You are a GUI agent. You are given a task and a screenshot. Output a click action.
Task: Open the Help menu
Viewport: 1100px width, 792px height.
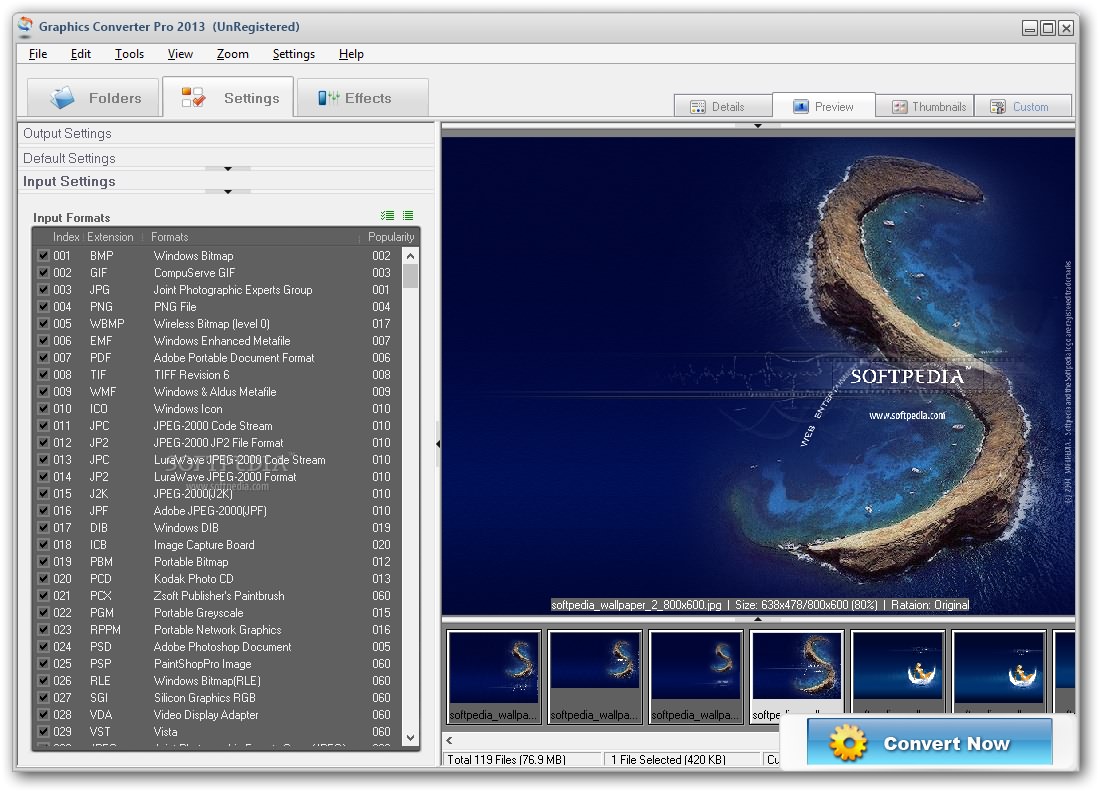pos(351,54)
